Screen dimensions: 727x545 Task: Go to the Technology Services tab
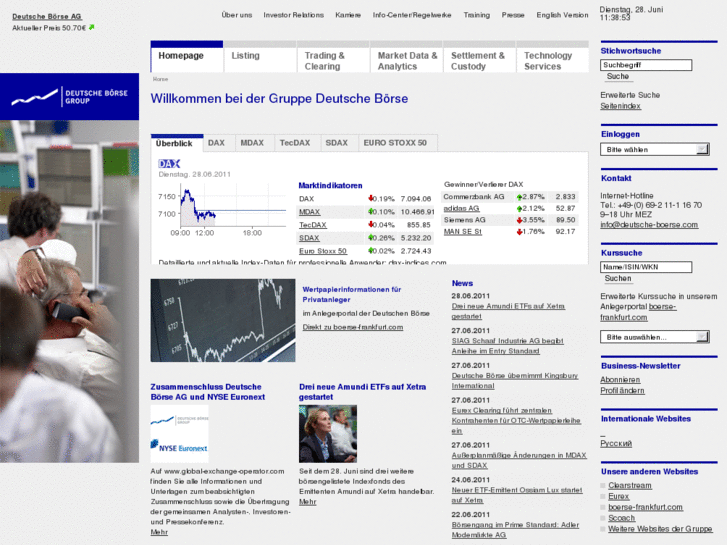click(x=553, y=57)
